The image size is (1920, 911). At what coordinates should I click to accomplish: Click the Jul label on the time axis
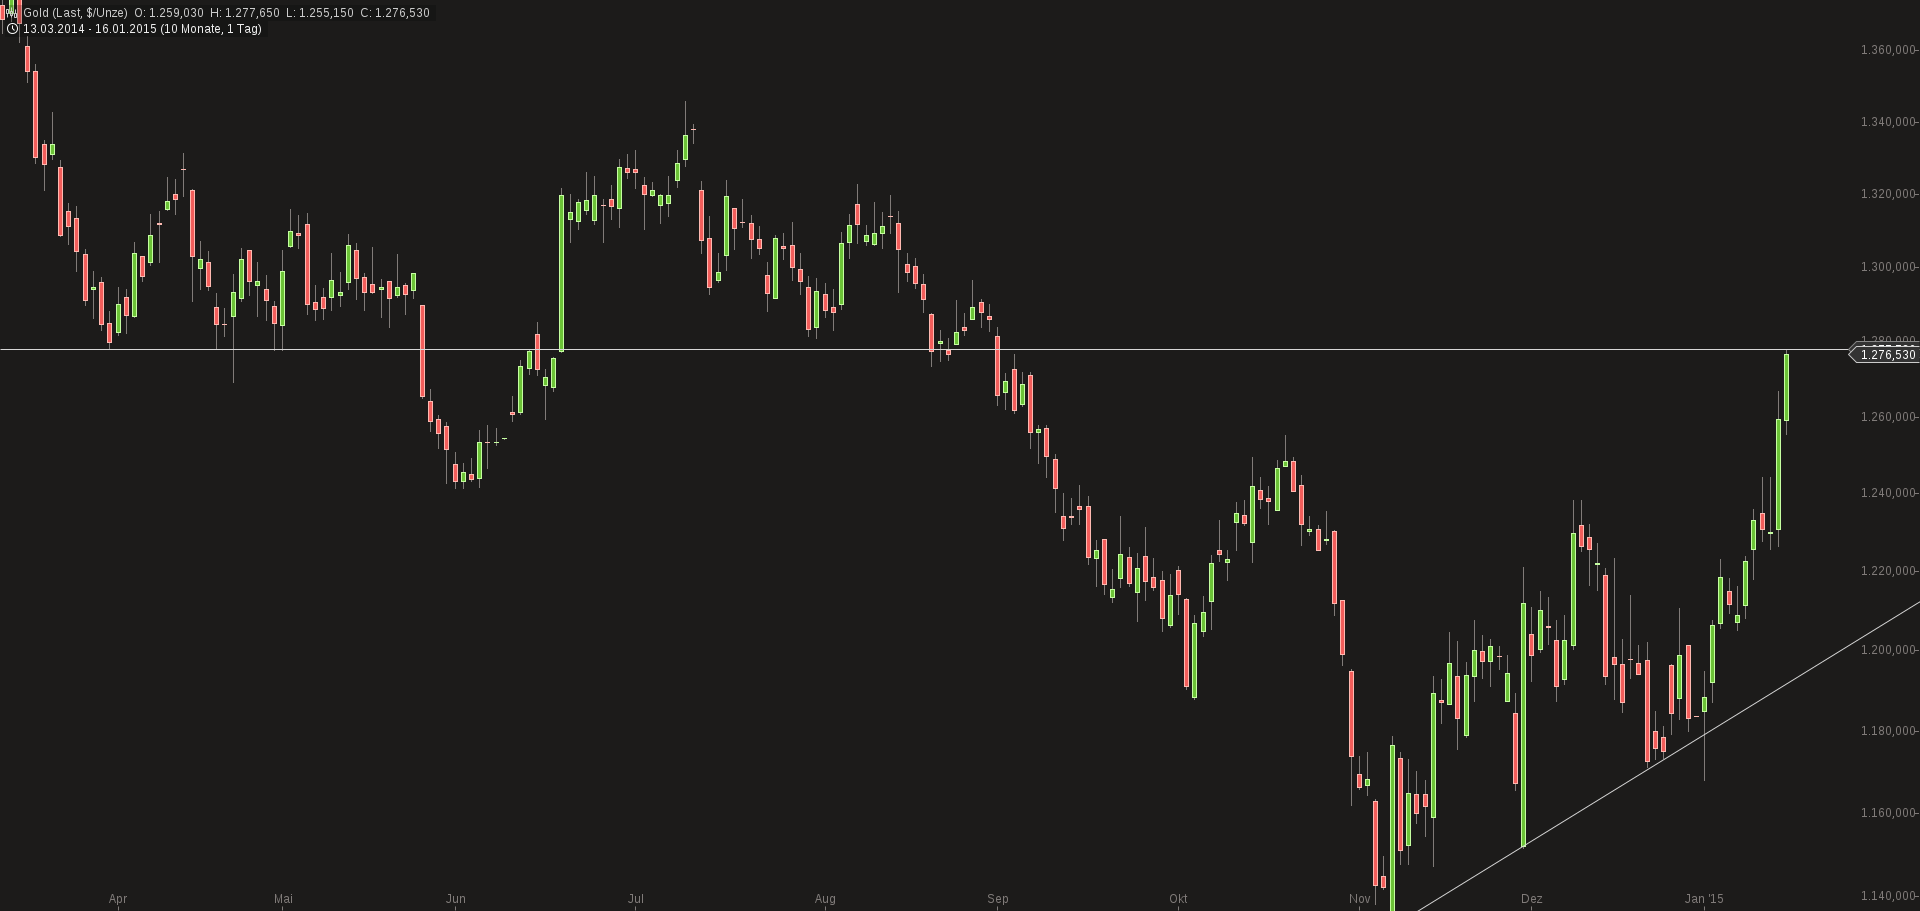[x=635, y=899]
